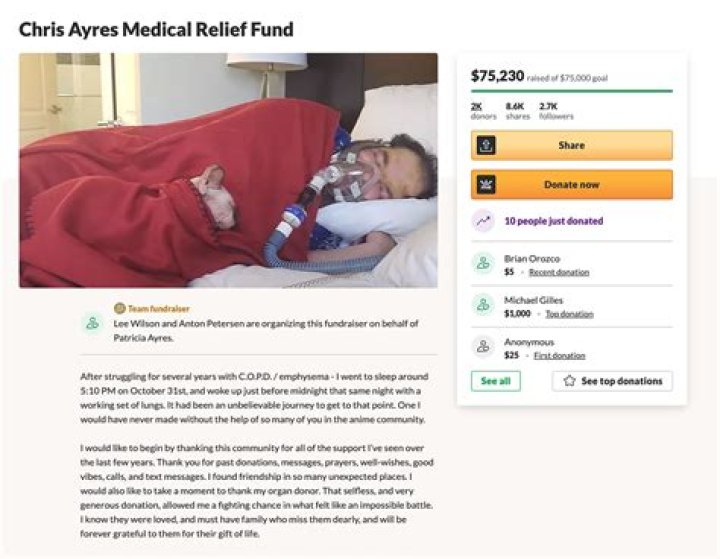
Task: Open the Recent donation link
Action: pos(558,272)
